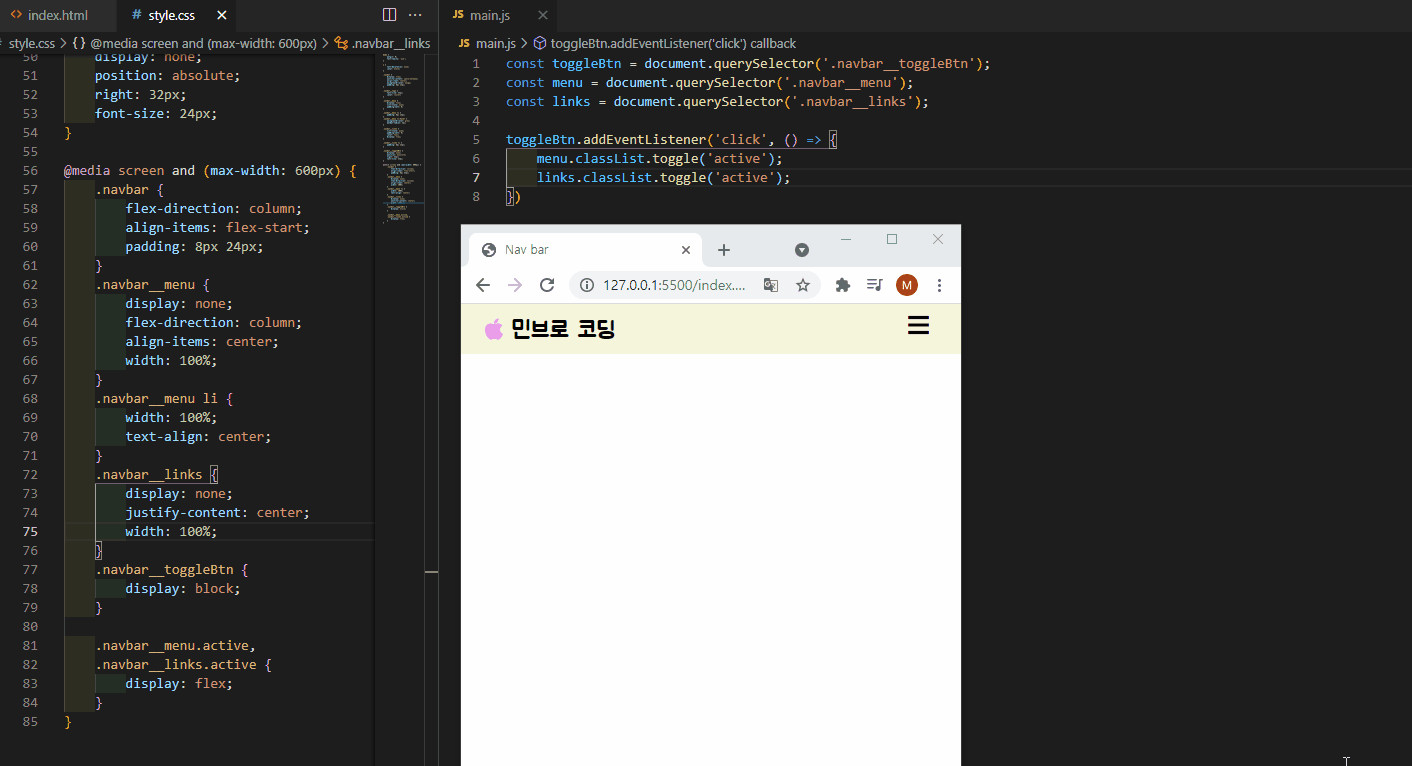Toggle the hamburger menu button on the page
Screen dimensions: 1412x766
918,326
